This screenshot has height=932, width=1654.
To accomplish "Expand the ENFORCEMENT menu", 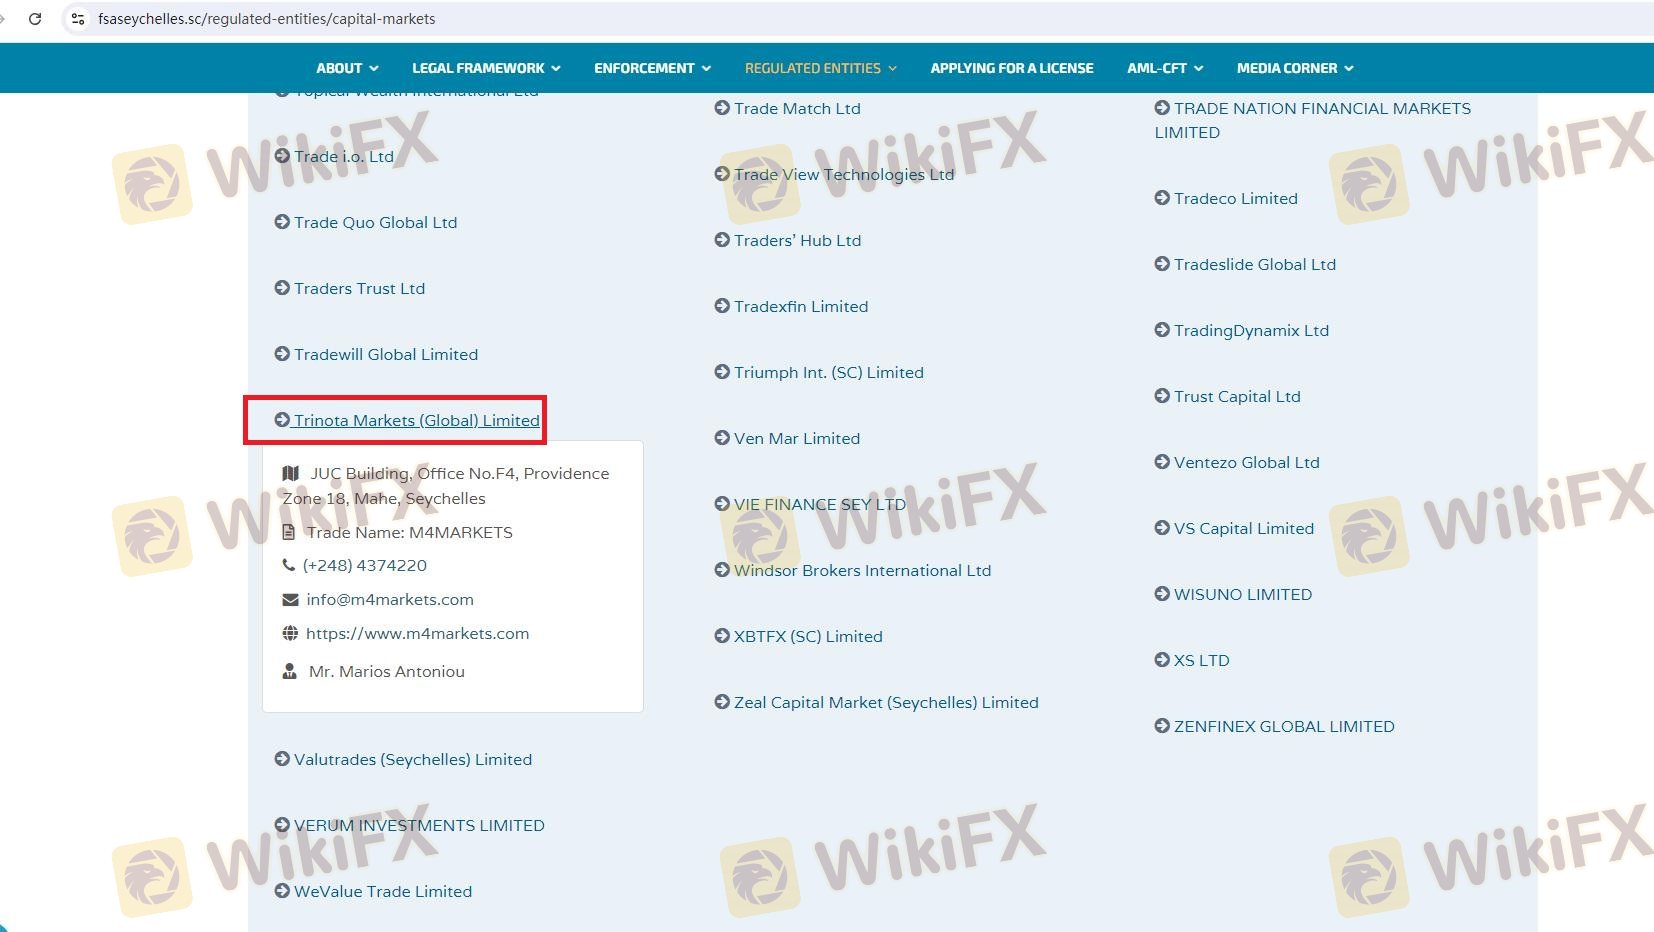I will point(652,68).
